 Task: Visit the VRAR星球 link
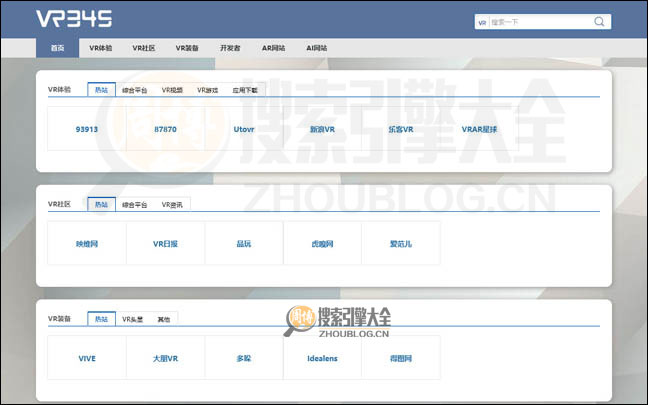pyautogui.click(x=479, y=129)
